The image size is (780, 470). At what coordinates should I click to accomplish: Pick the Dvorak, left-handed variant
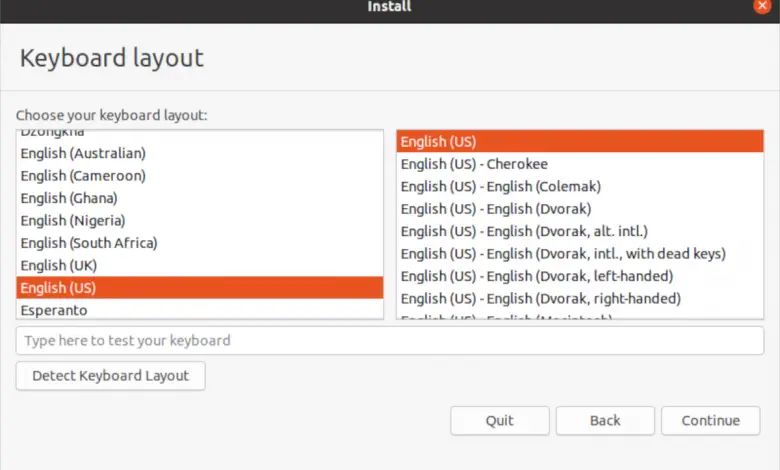pos(537,276)
